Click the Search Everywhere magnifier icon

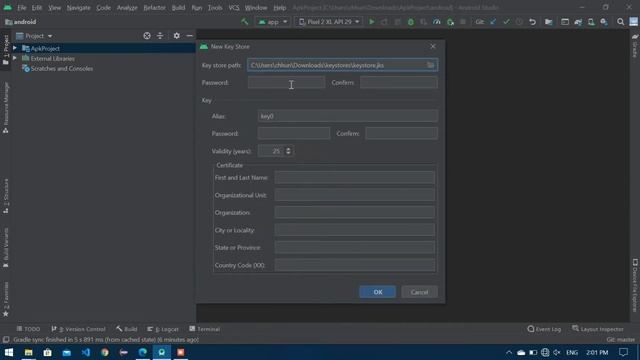point(620,22)
